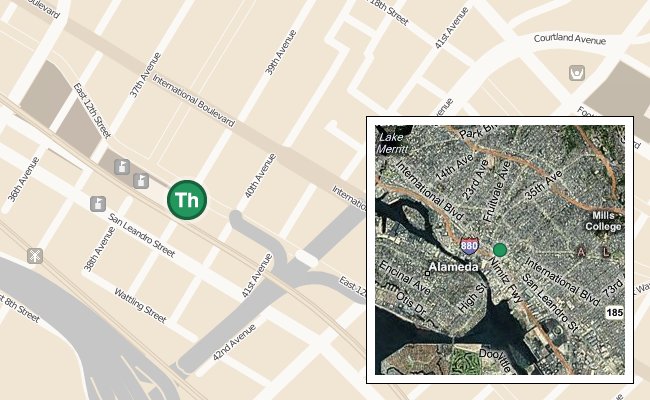This screenshot has width=650, height=400.
Task: Select the Courtland Avenue street label
Action: pos(570,39)
